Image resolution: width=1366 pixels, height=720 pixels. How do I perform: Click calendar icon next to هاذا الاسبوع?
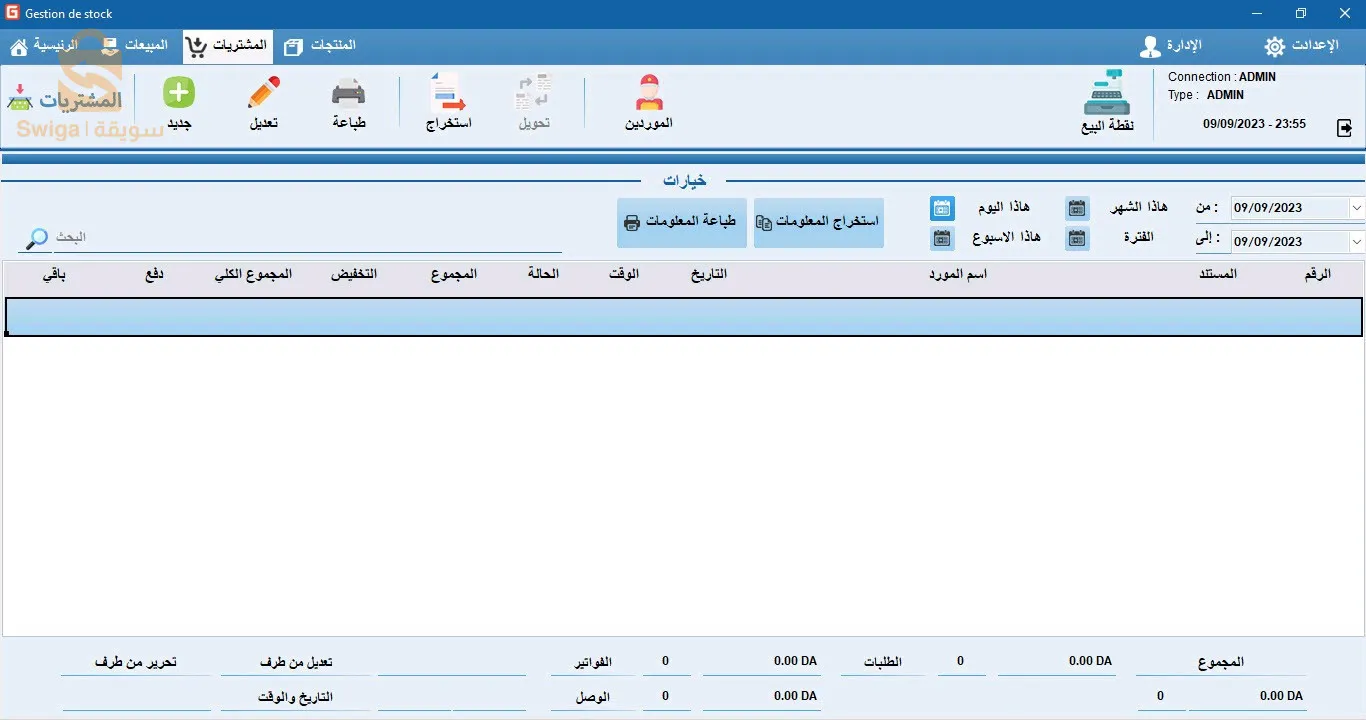click(x=941, y=238)
